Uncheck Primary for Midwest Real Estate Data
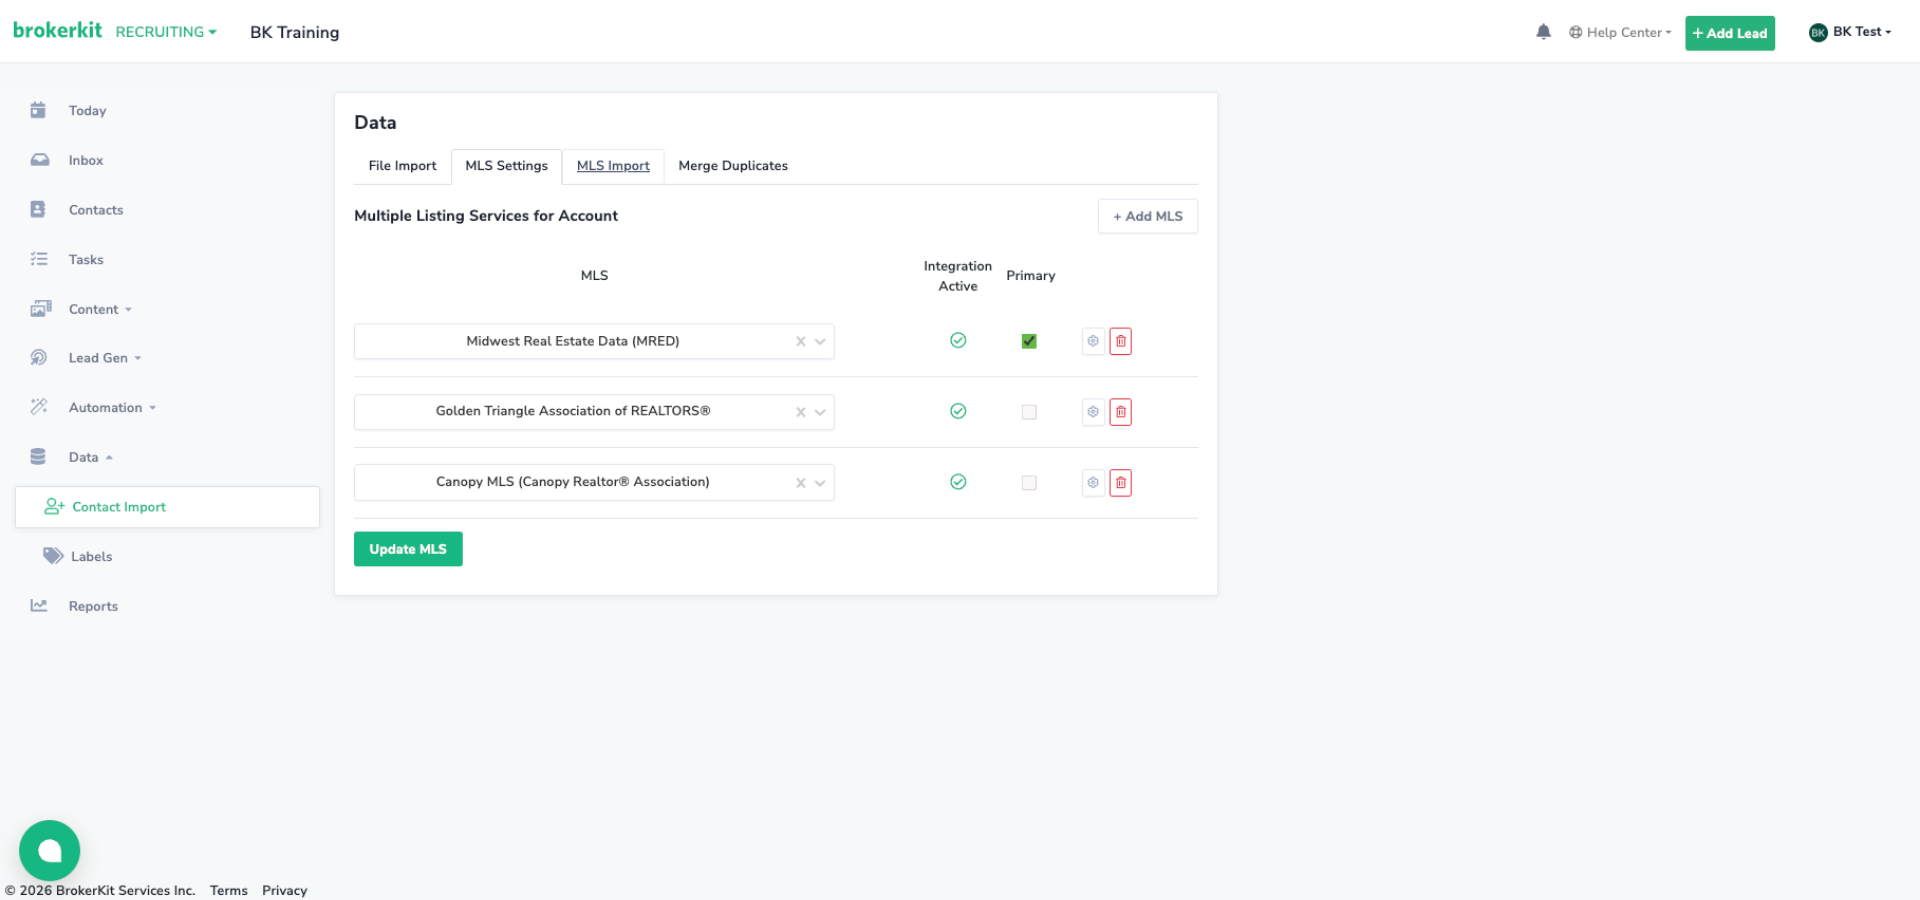The width and height of the screenshot is (1920, 900). [1029, 341]
